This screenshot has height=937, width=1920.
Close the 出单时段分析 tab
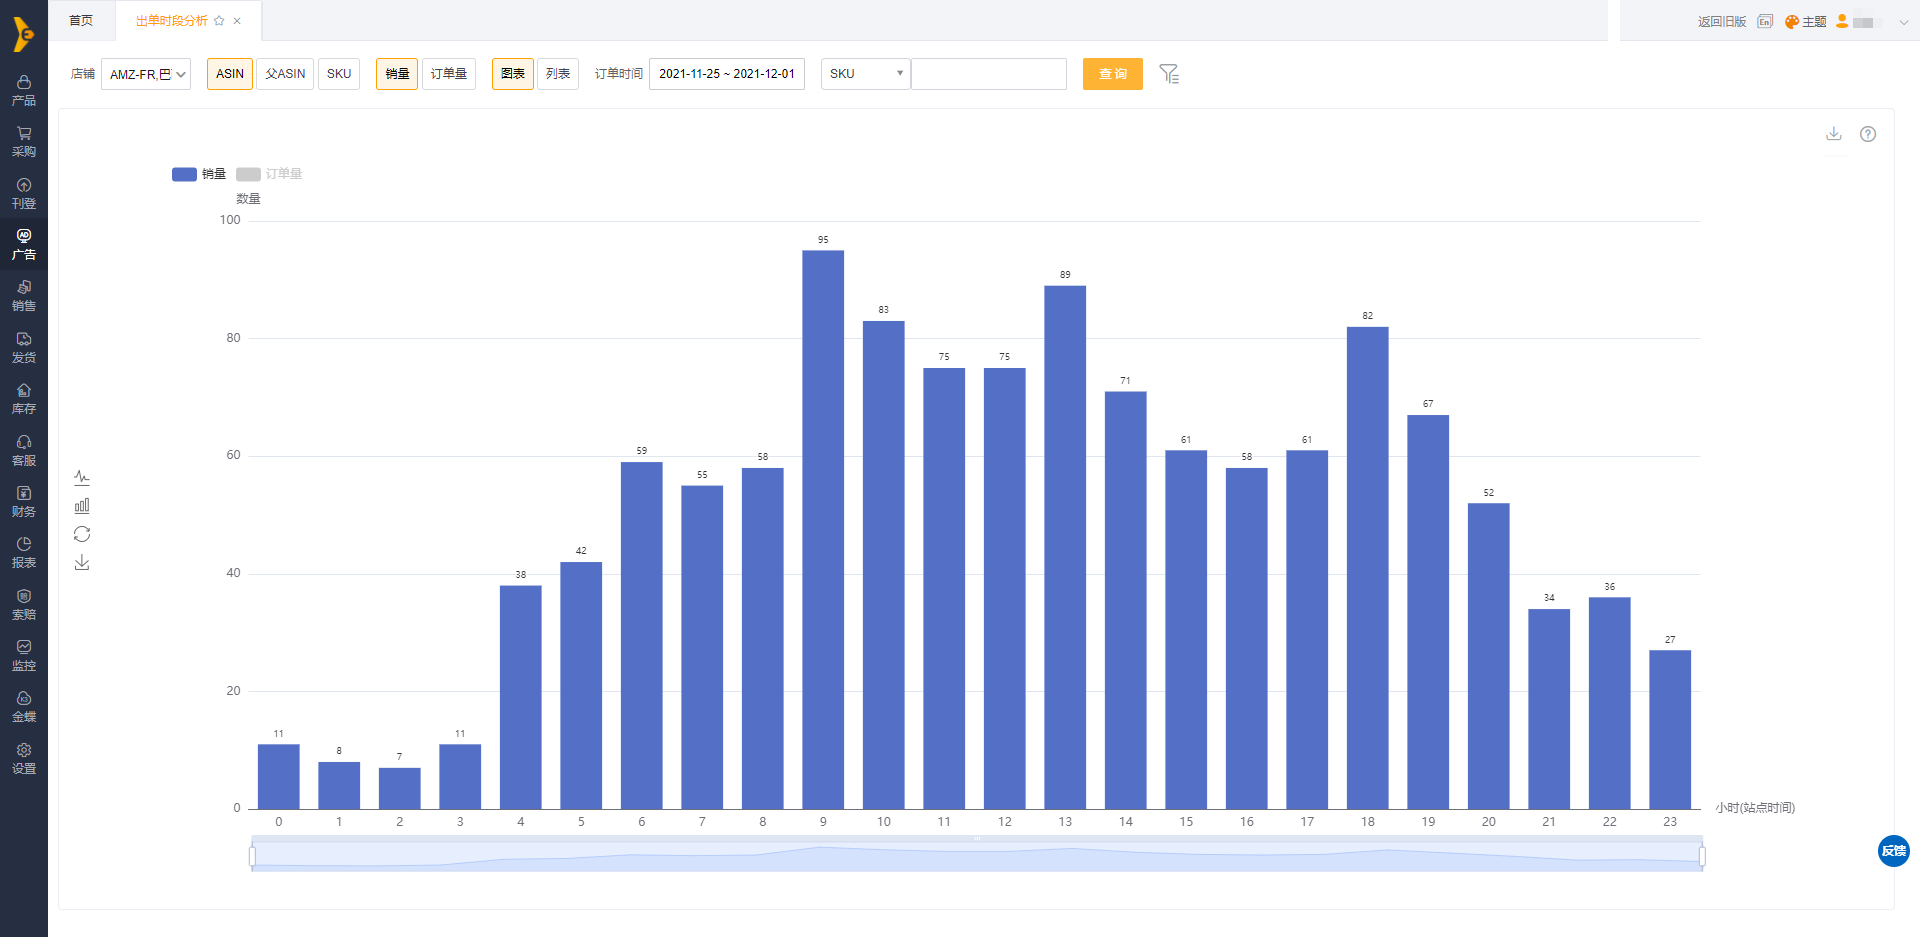(x=237, y=21)
